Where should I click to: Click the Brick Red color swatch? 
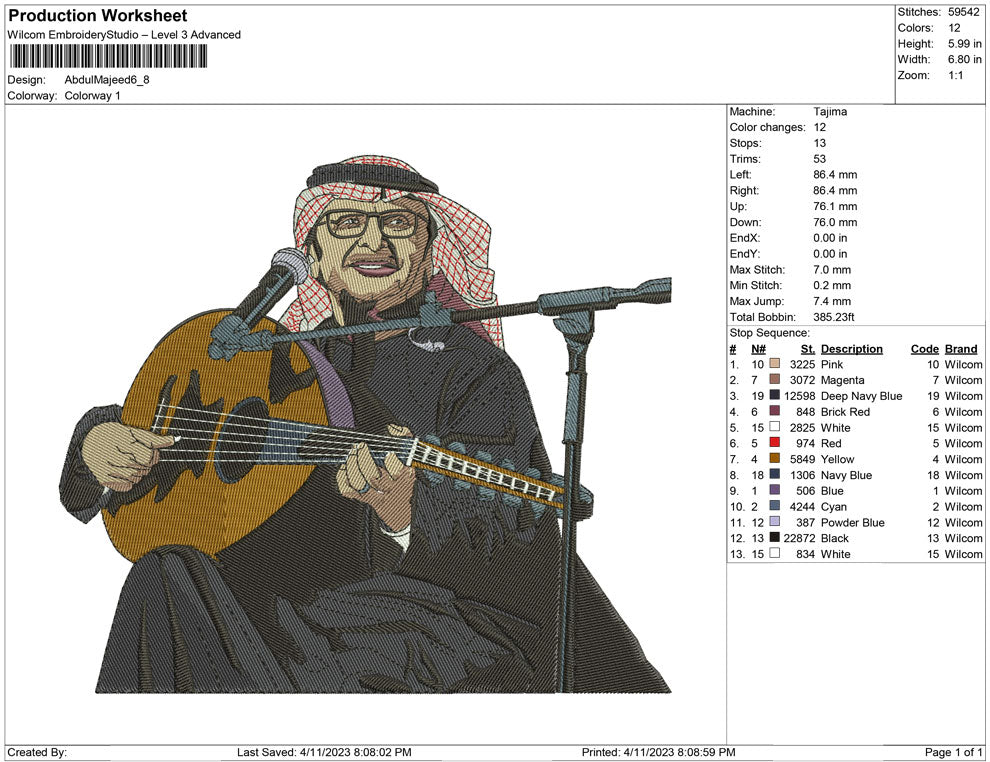pos(775,411)
